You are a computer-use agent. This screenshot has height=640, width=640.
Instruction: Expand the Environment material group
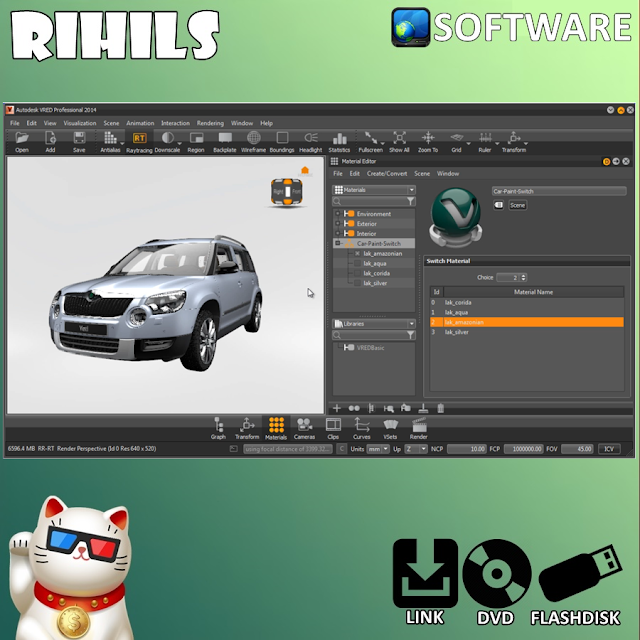(x=338, y=213)
